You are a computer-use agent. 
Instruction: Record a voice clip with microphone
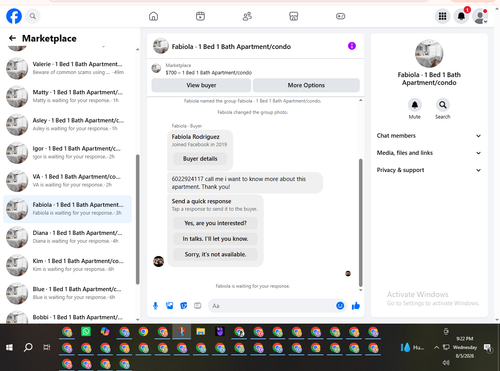155,306
